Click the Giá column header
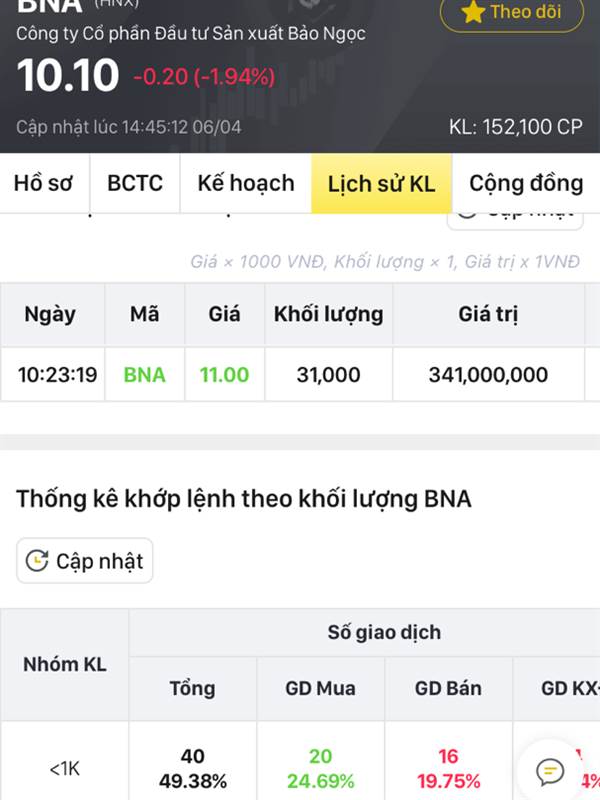Viewport: 600px width, 800px height. coord(224,314)
